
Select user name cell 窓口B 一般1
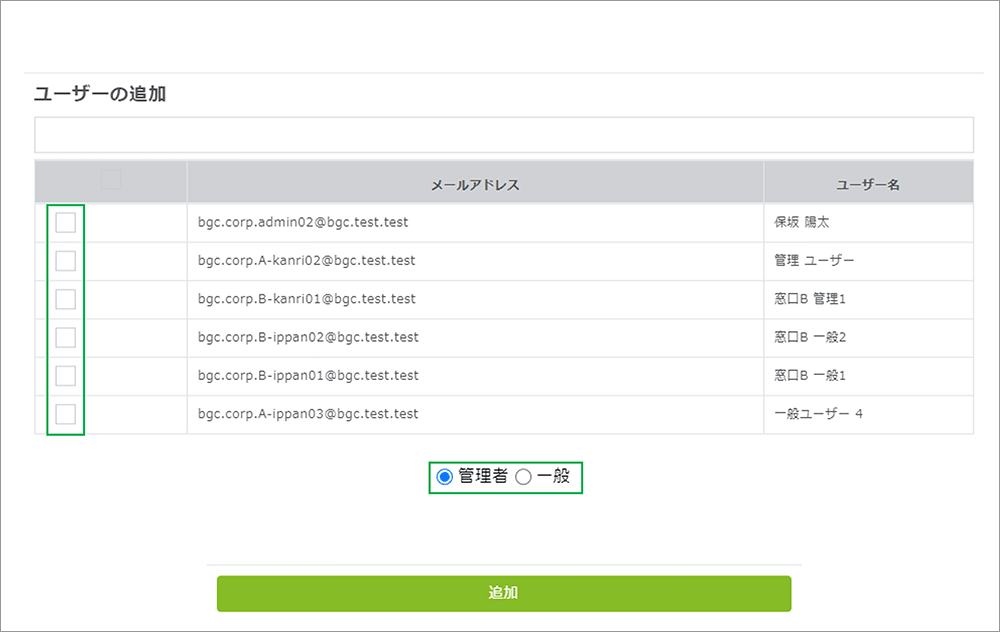click(810, 375)
